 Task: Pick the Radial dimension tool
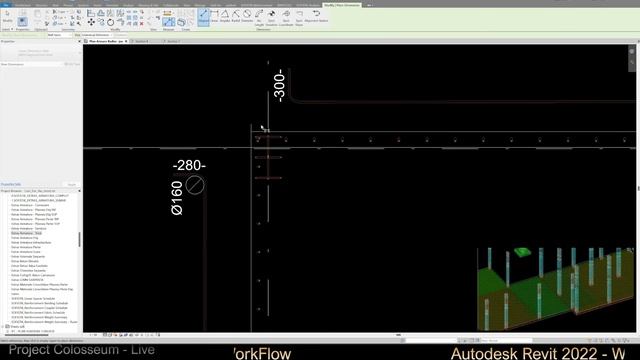click(236, 16)
